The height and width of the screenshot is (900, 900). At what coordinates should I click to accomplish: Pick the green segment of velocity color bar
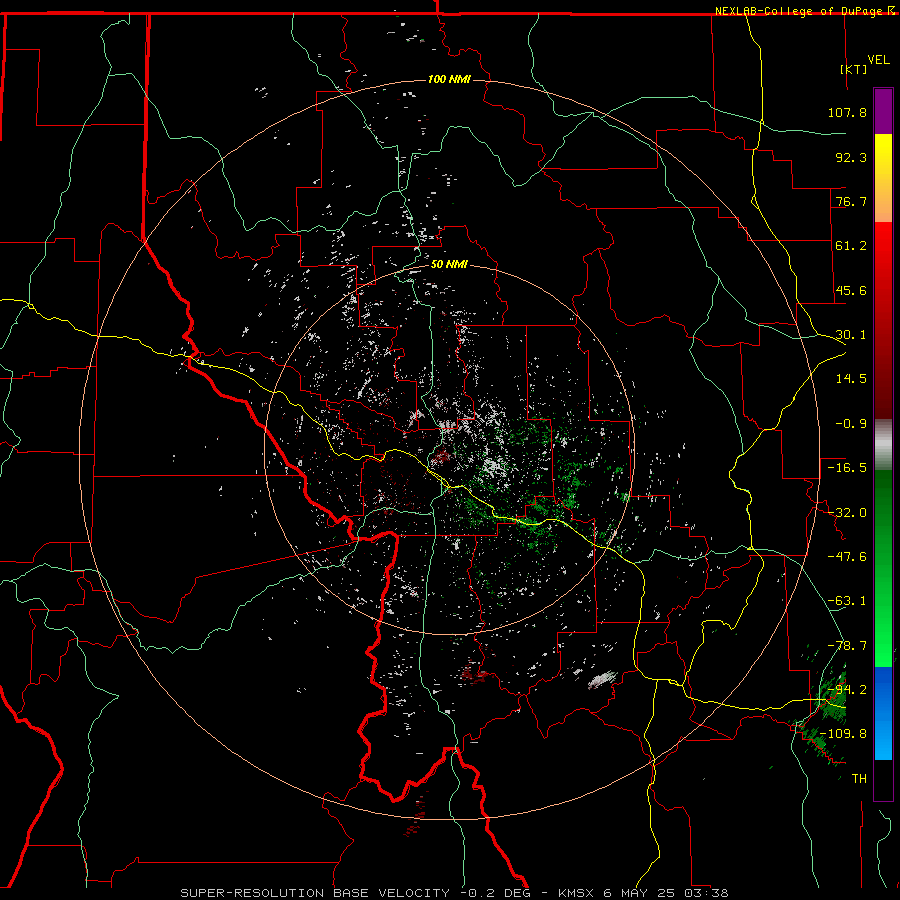(x=883, y=568)
